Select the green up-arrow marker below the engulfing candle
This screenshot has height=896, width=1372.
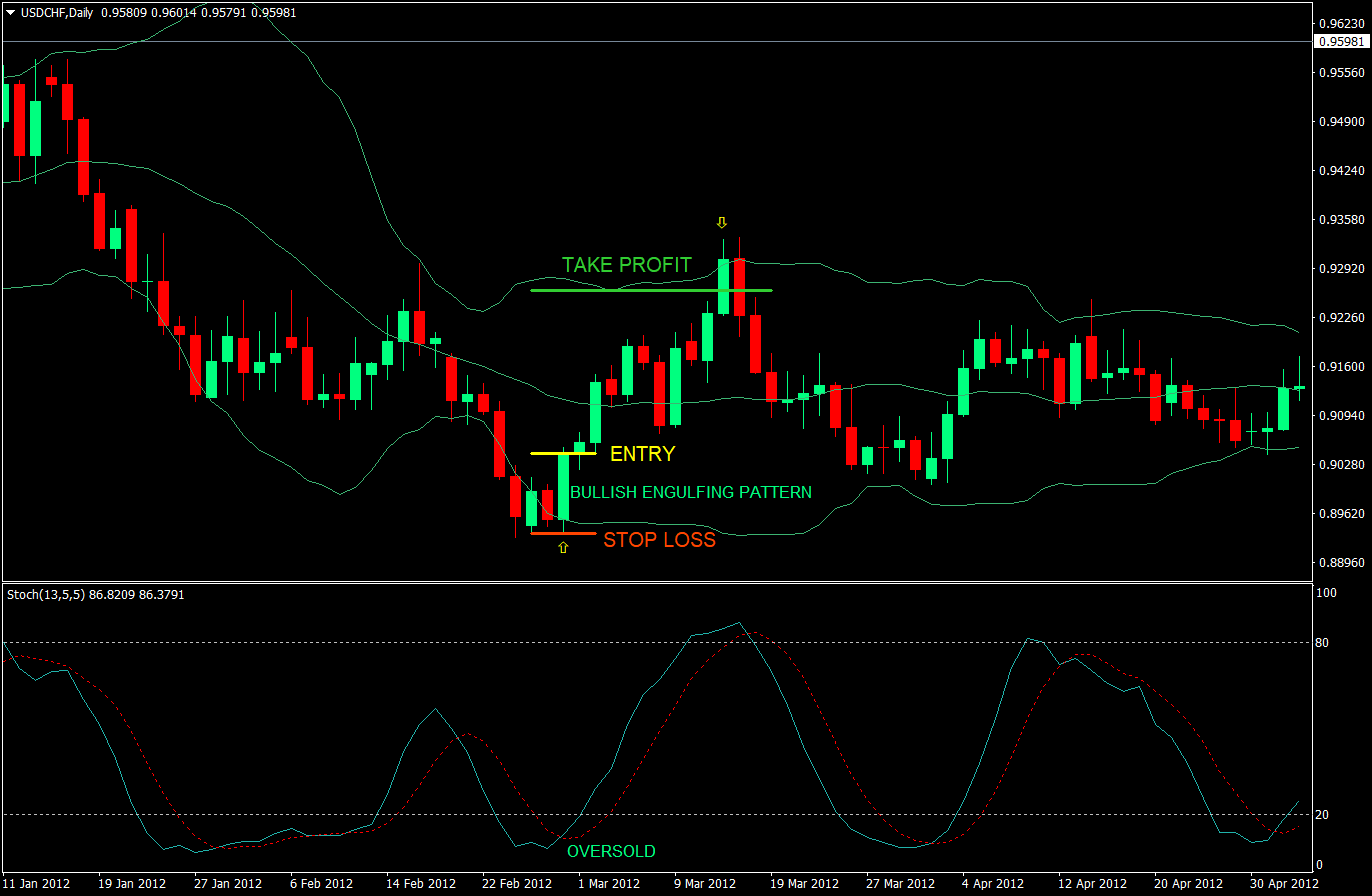tap(563, 547)
